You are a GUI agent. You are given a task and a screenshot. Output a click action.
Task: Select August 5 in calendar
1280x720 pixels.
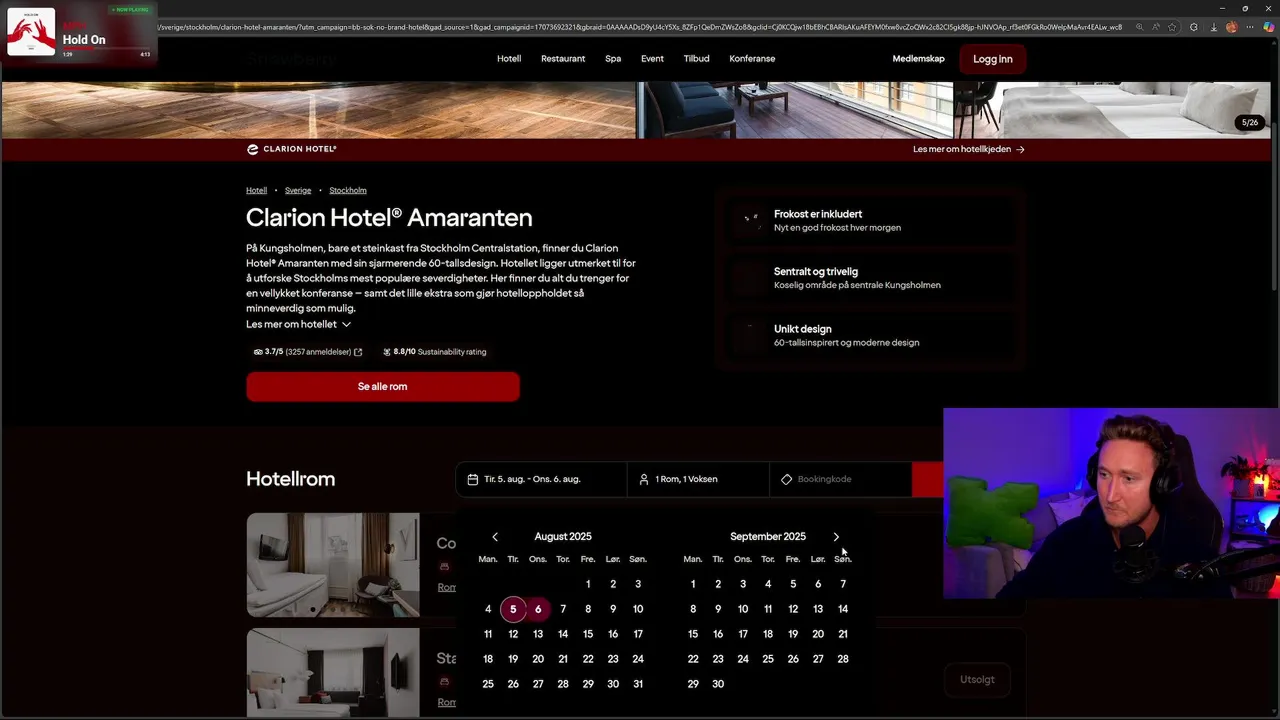513,609
